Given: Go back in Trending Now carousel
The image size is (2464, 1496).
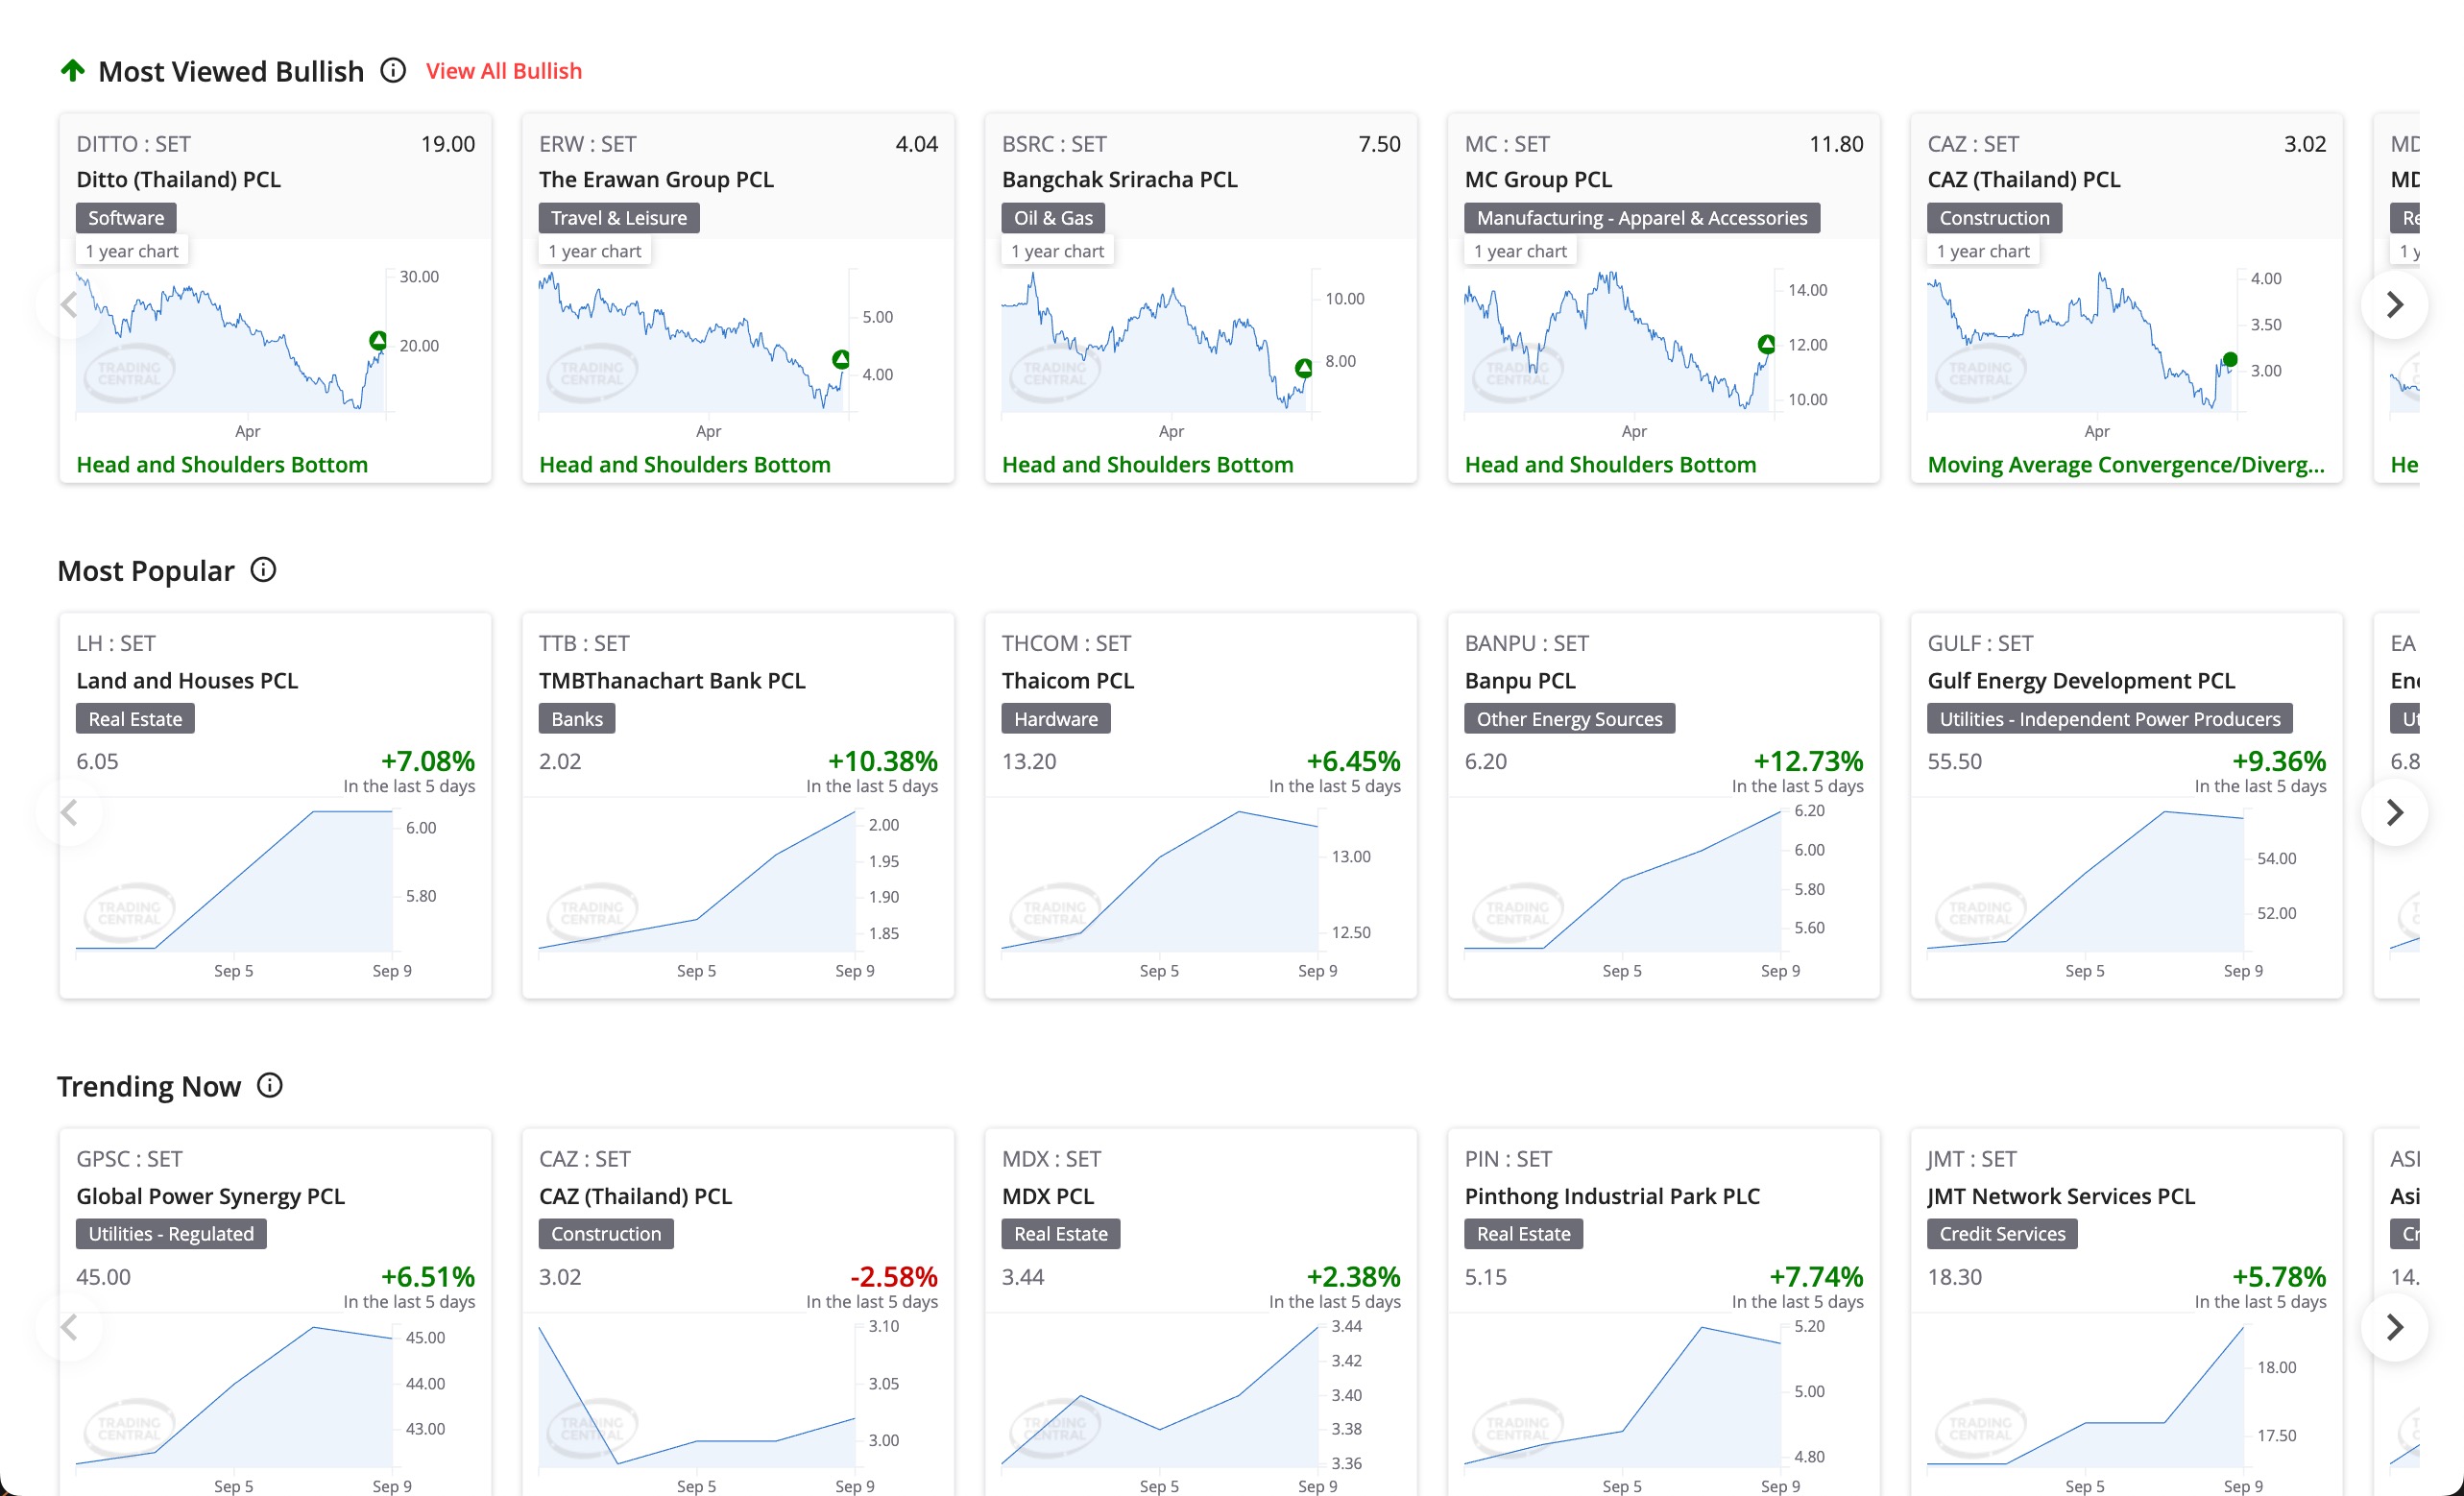Looking at the screenshot, I should tap(69, 1327).
